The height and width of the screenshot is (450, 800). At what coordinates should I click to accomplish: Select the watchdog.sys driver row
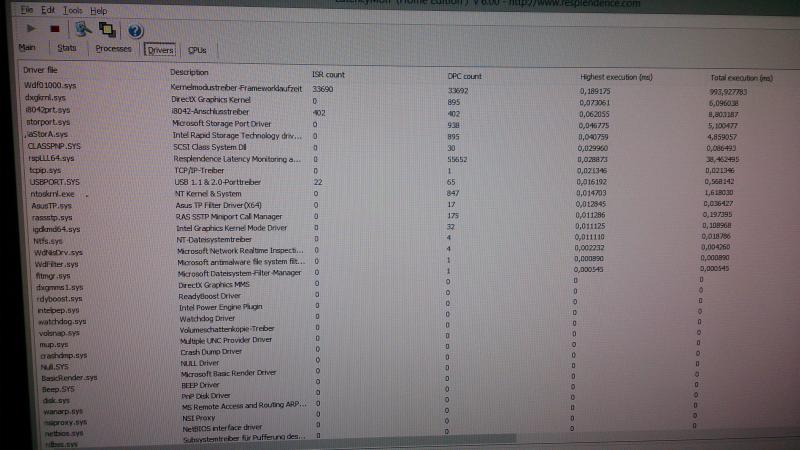coord(62,321)
